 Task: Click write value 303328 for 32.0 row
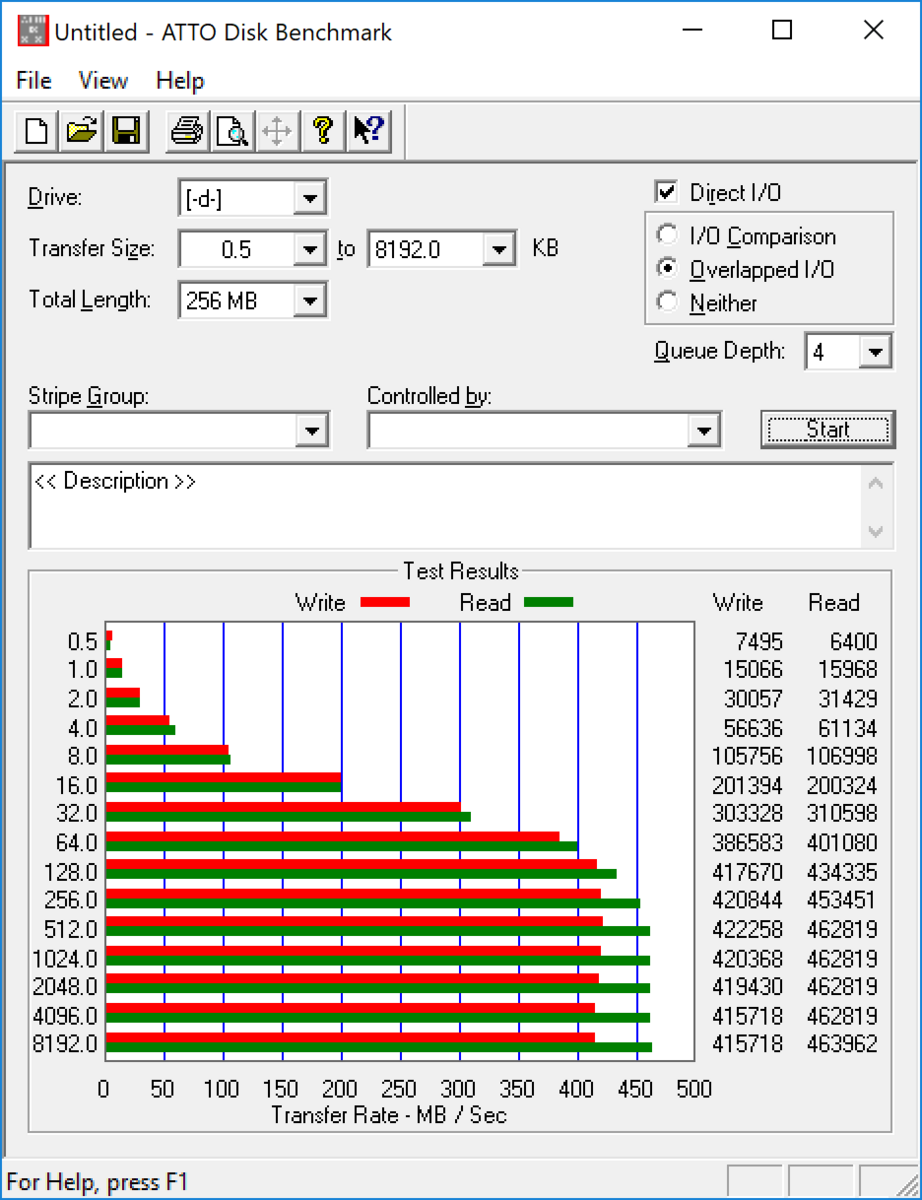point(747,814)
